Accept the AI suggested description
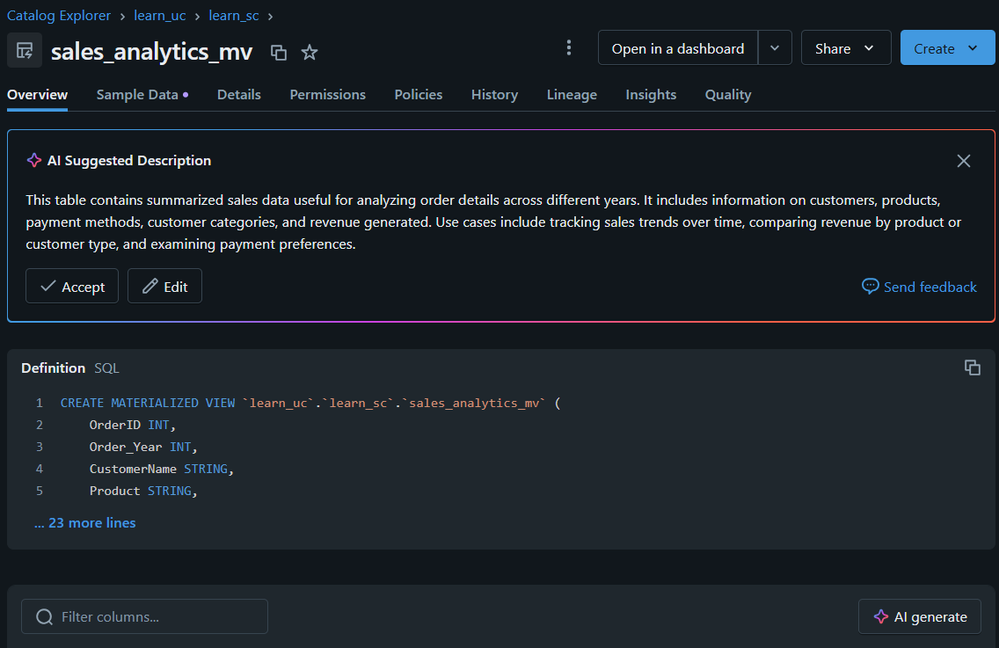999x648 pixels. (x=72, y=287)
